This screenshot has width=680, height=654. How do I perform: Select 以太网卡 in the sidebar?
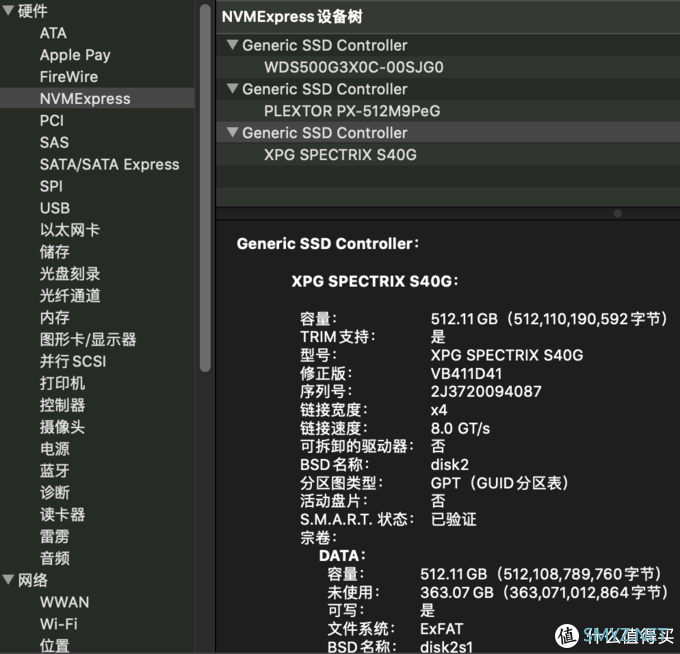70,230
